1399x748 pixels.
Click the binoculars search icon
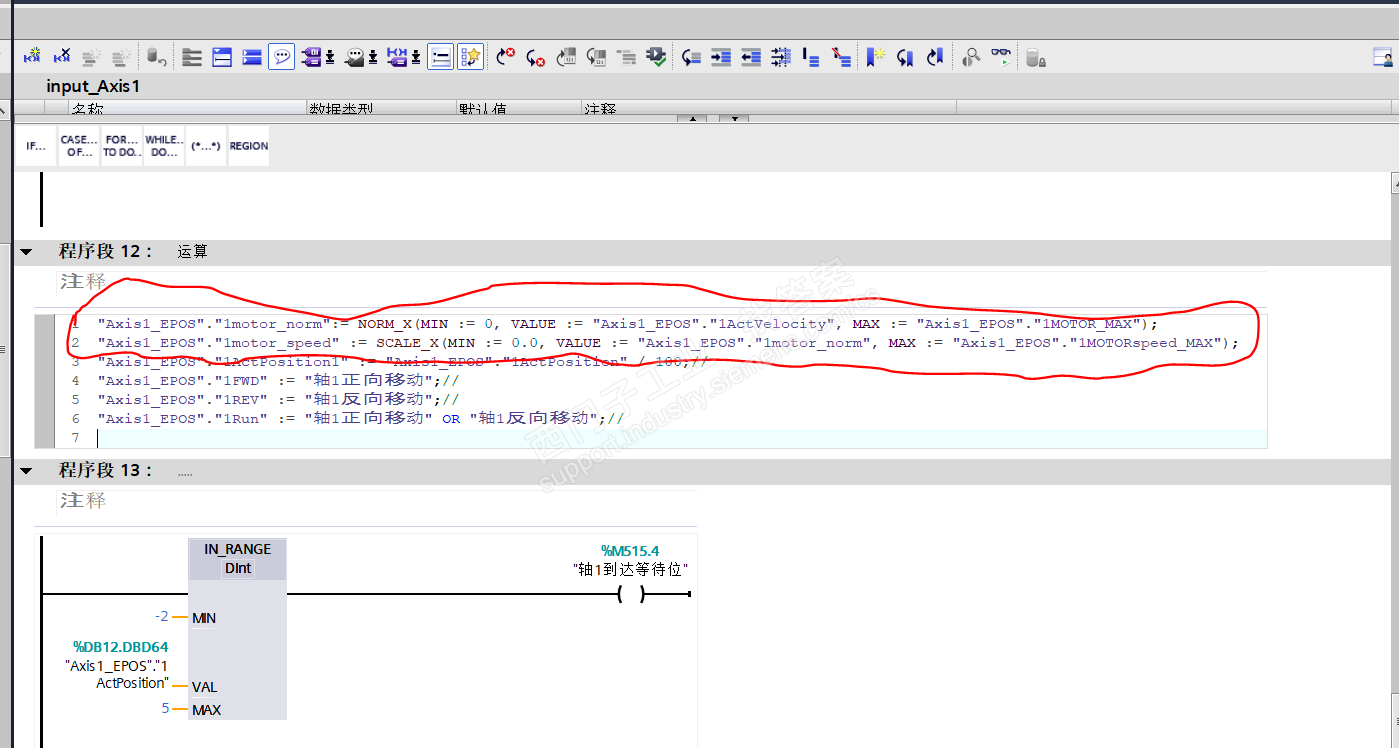pyautogui.click(x=971, y=57)
